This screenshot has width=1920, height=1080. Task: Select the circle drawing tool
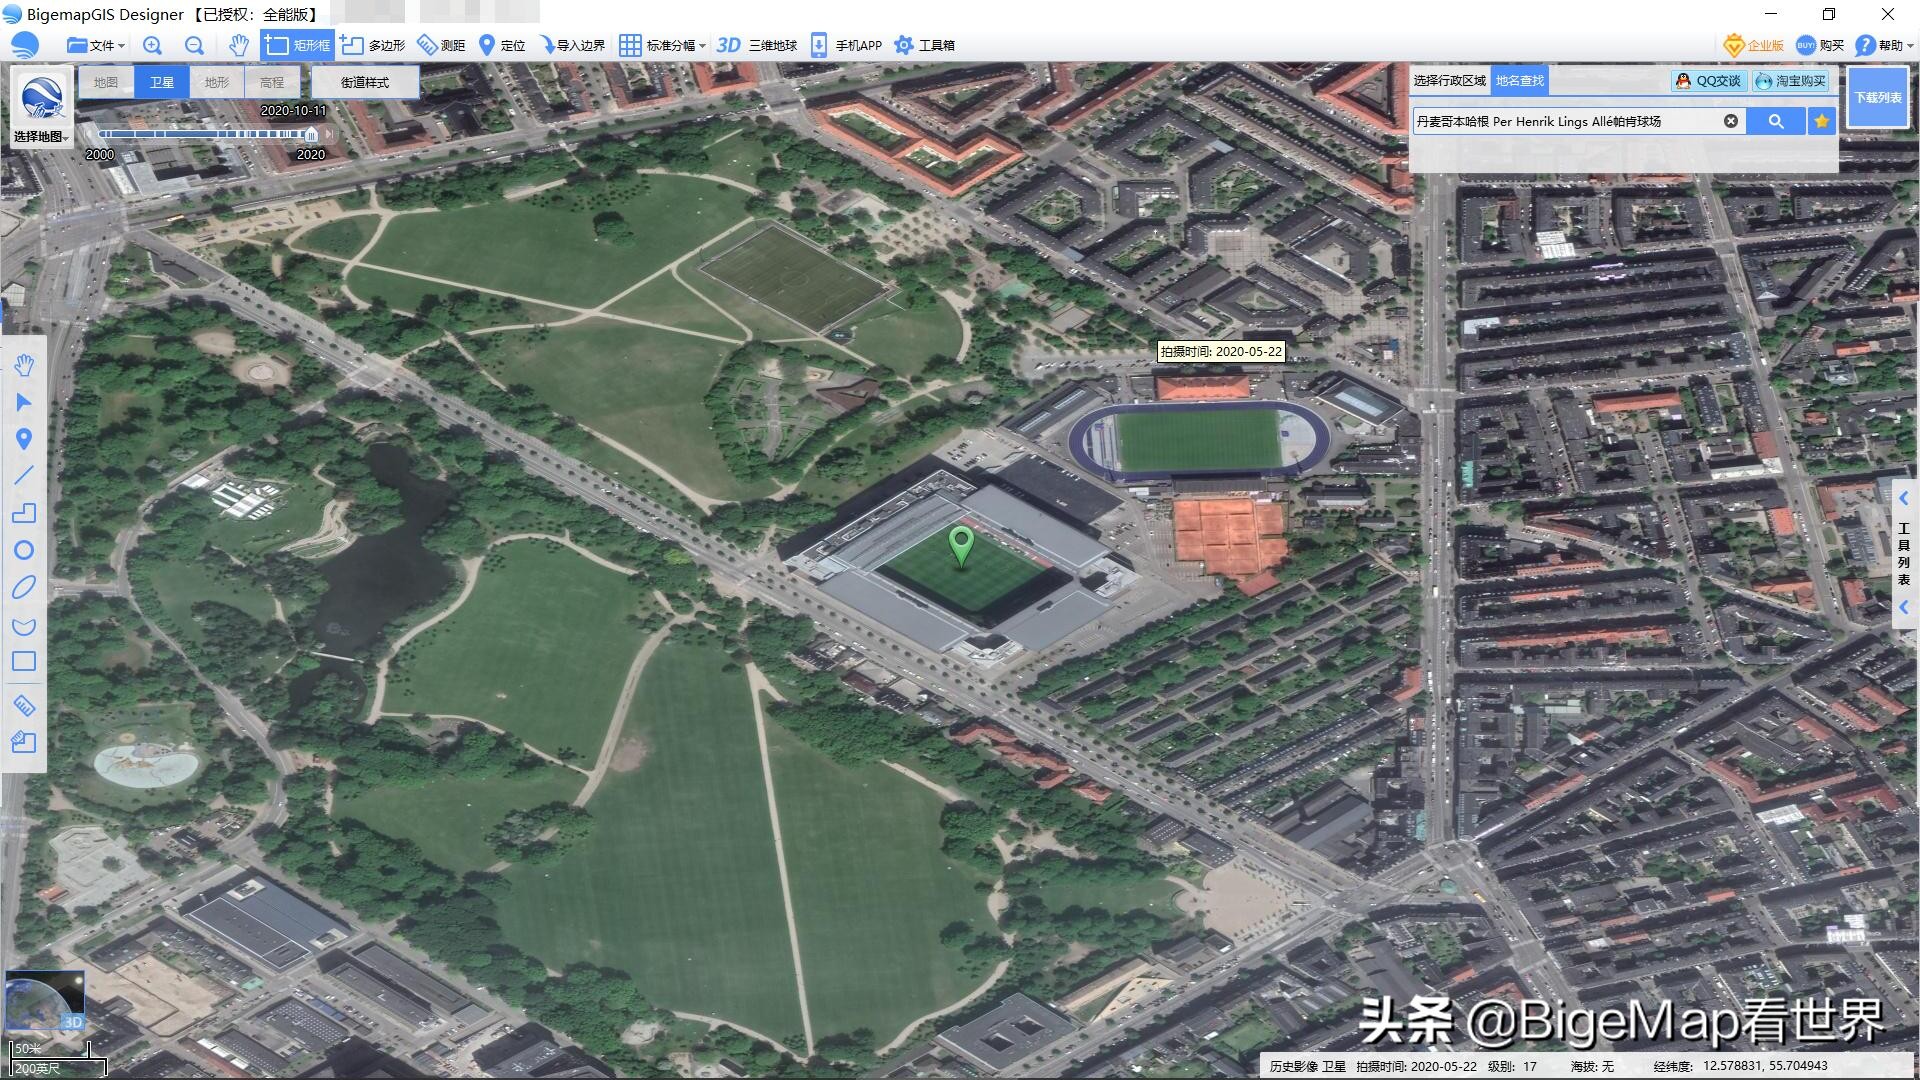point(25,550)
